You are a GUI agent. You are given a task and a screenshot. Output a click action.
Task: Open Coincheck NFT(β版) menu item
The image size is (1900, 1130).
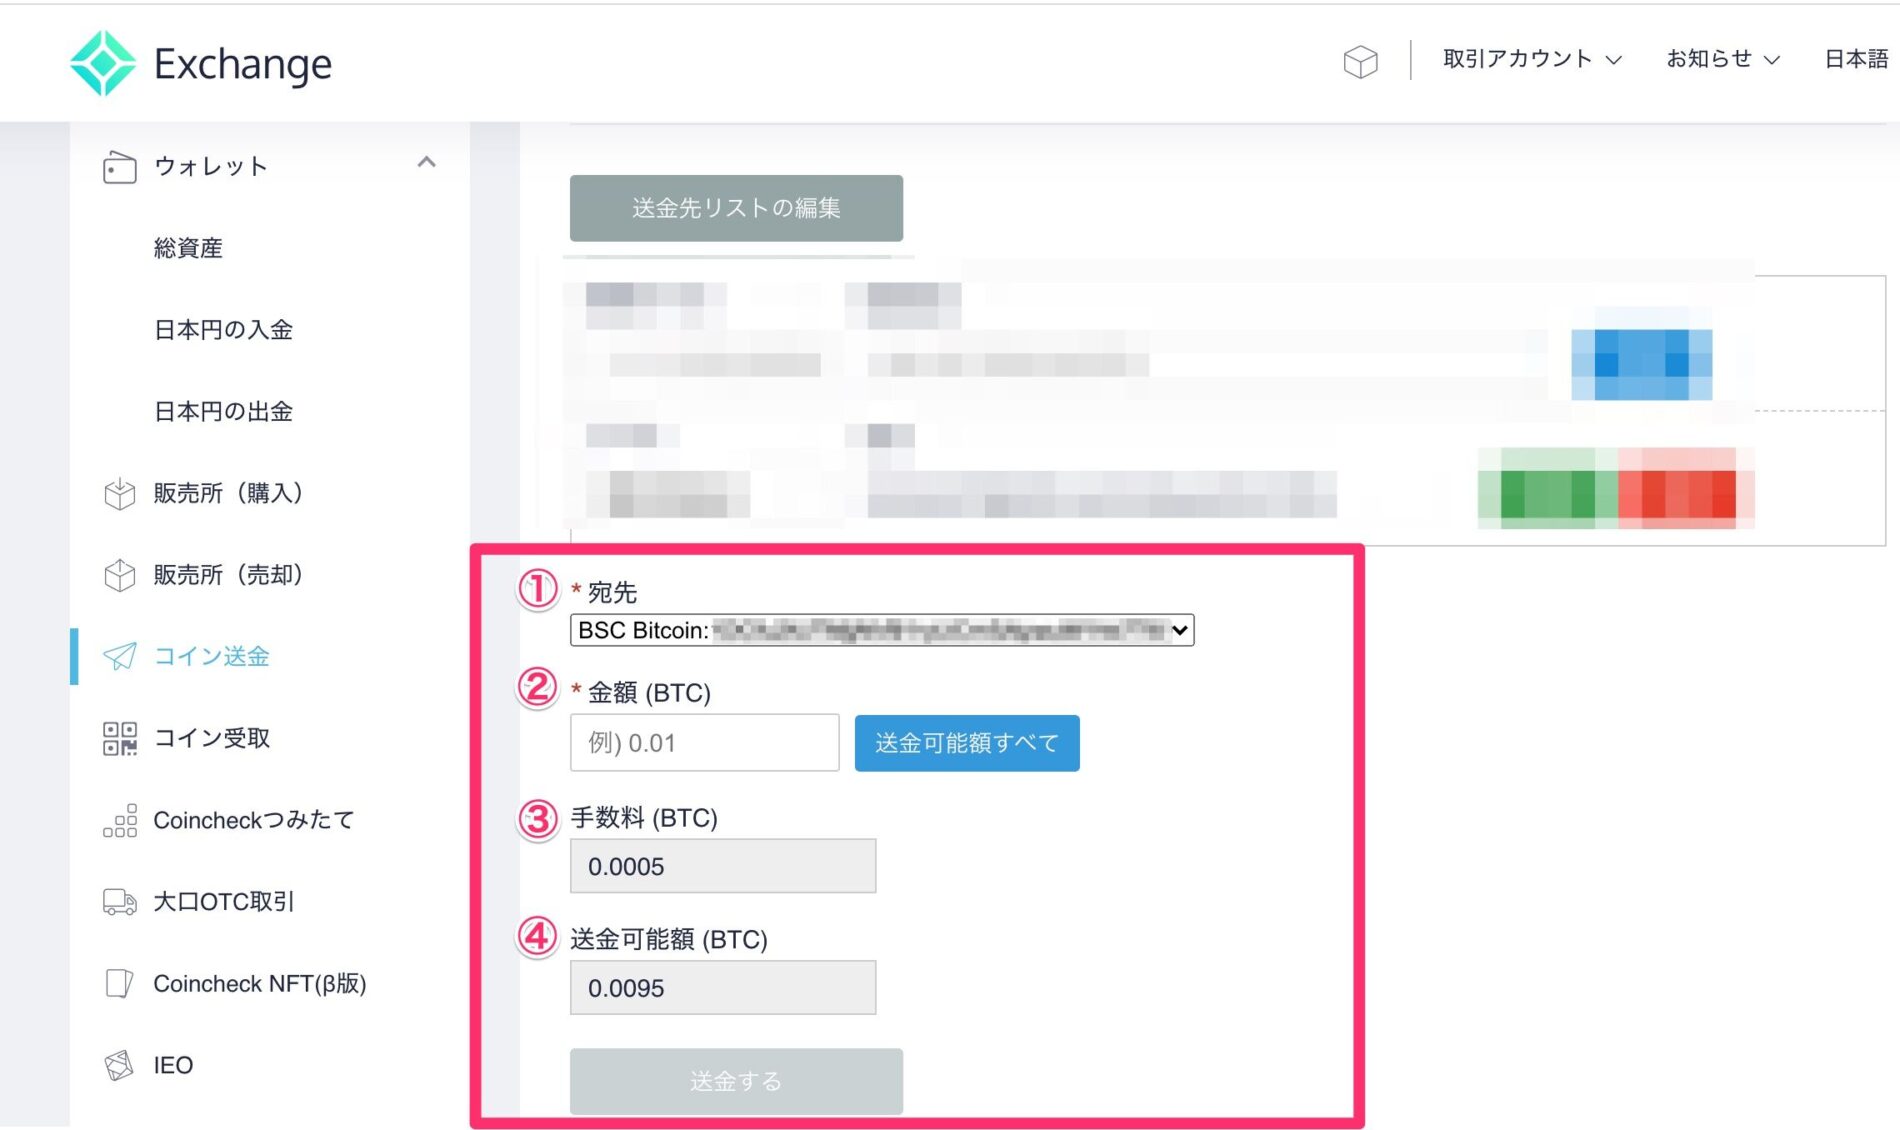pos(260,984)
